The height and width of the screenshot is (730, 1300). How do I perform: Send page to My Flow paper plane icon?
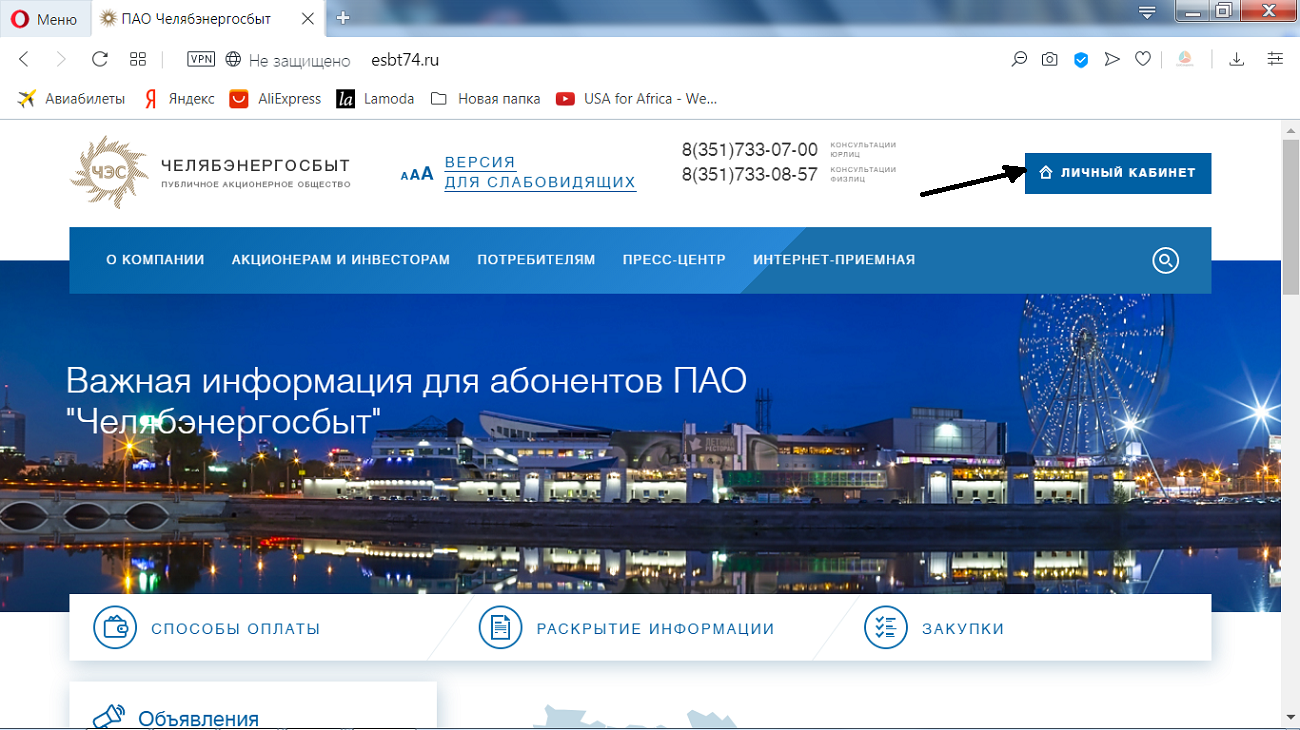coord(1112,59)
